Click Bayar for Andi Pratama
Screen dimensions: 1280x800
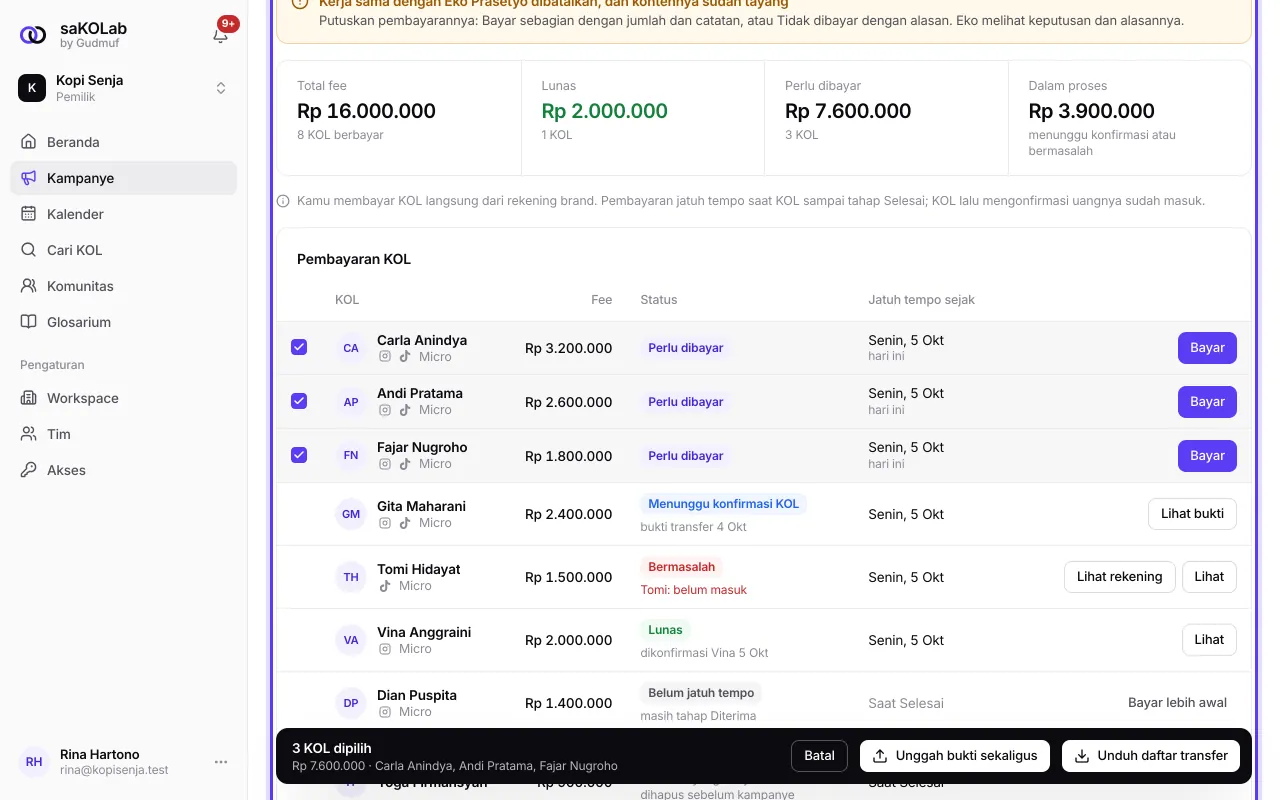pyautogui.click(x=1207, y=401)
